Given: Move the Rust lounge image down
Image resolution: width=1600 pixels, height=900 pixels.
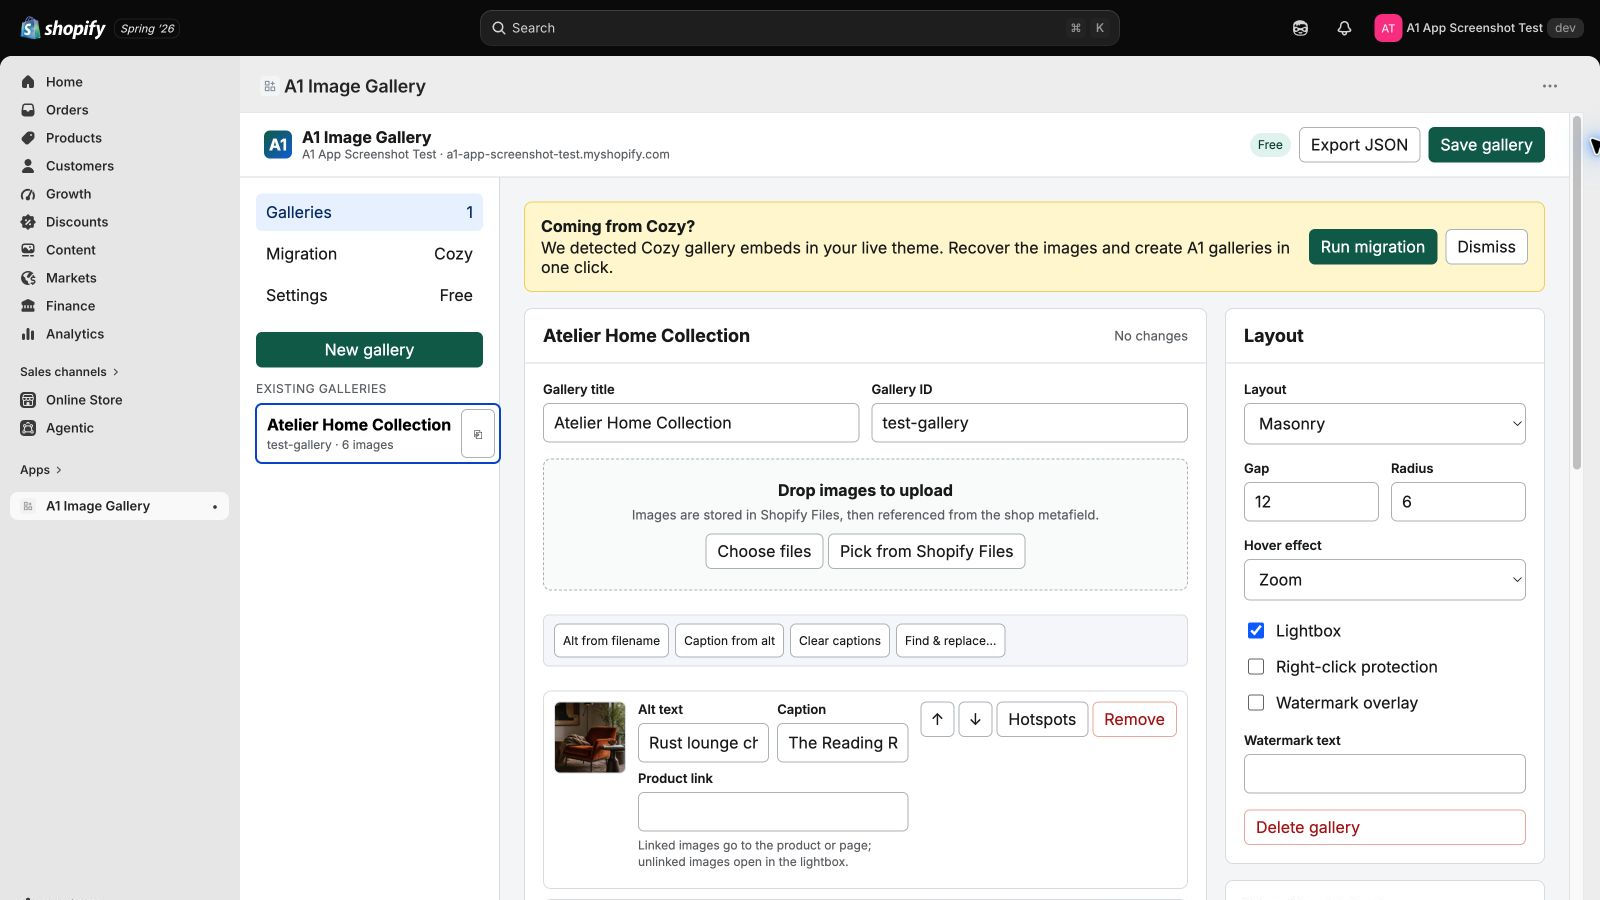Looking at the screenshot, I should [975, 719].
